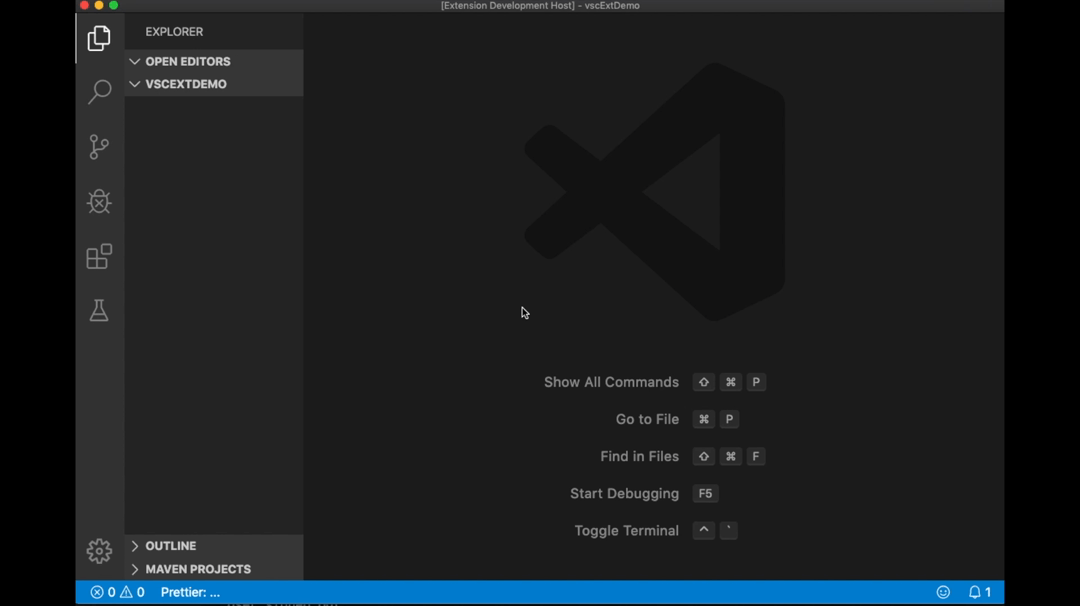The image size is (1080, 606).
Task: Open the Extensions view icon
Action: [x=99, y=256]
